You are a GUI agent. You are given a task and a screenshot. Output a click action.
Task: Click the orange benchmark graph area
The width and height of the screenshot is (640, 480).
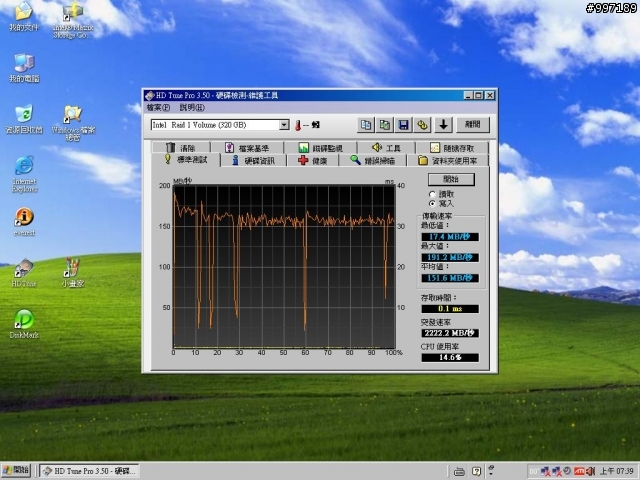click(x=284, y=267)
